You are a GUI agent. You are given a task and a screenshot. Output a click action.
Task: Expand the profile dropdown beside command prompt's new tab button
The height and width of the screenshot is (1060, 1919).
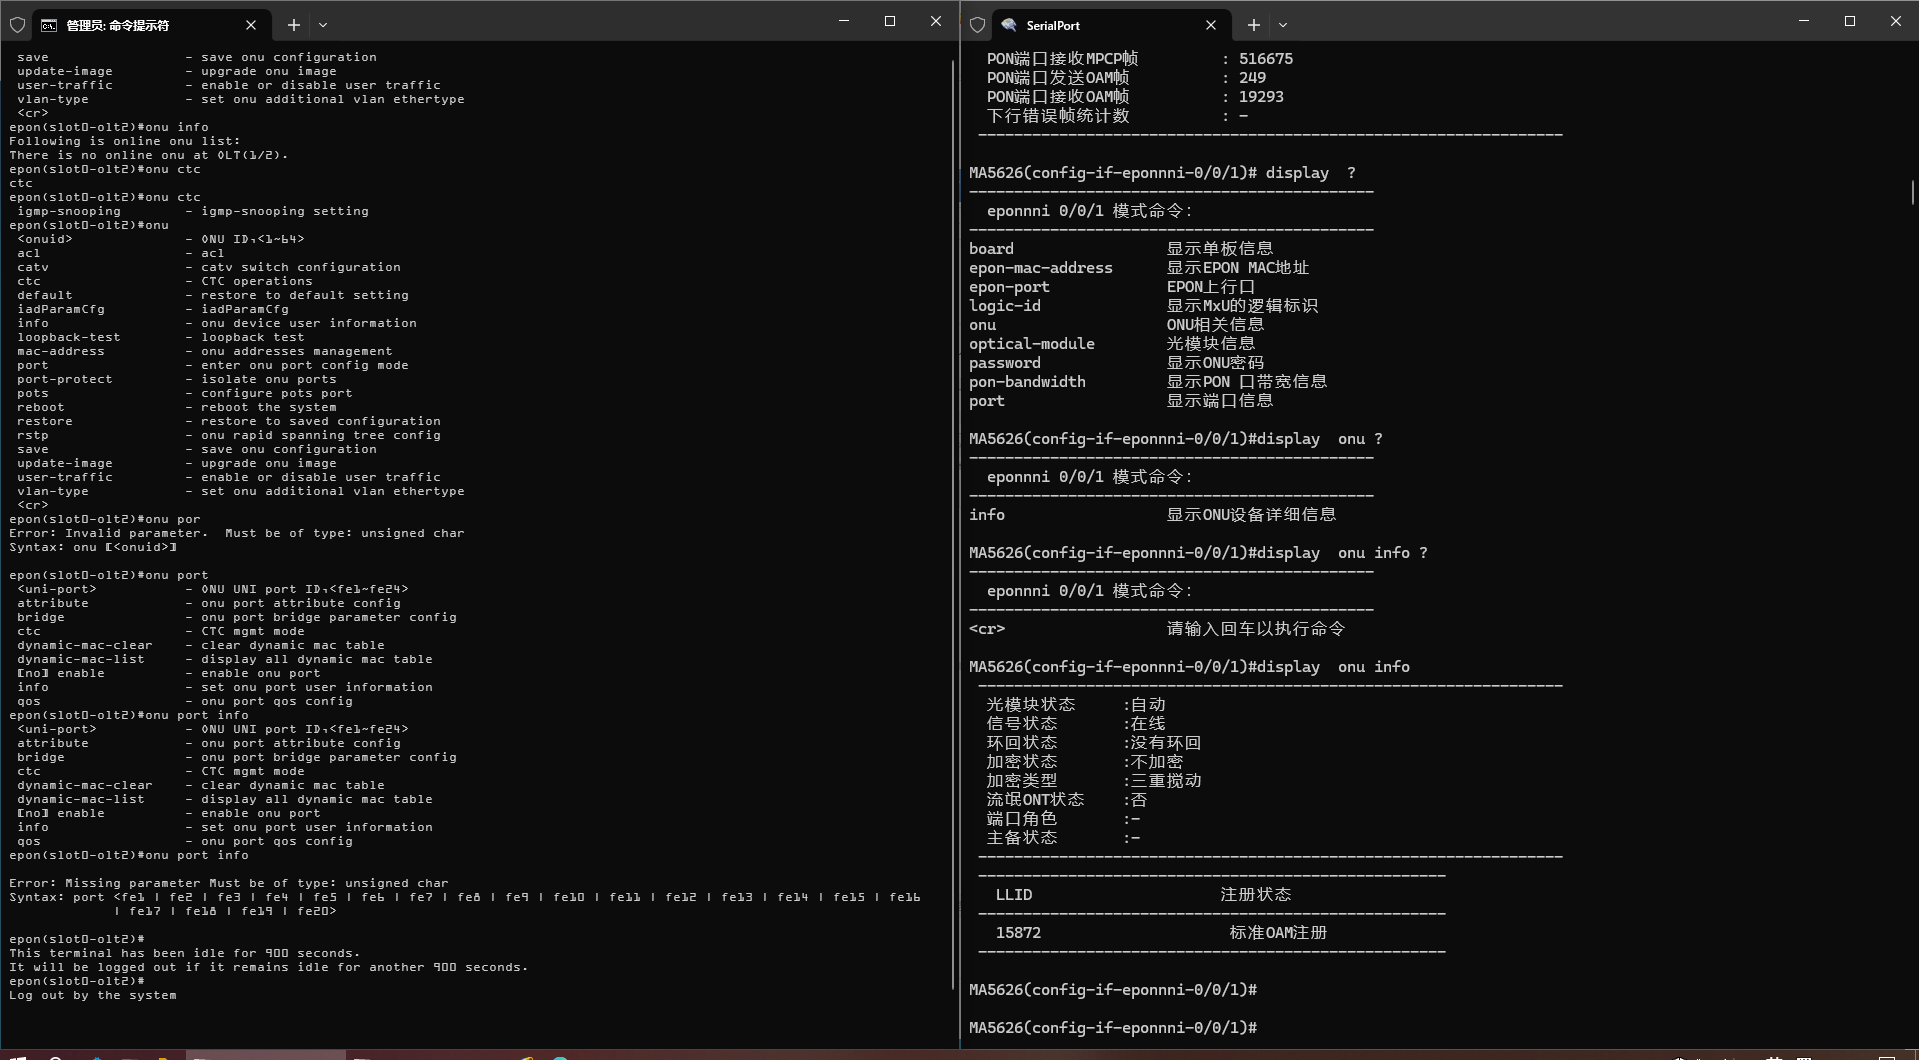click(323, 25)
